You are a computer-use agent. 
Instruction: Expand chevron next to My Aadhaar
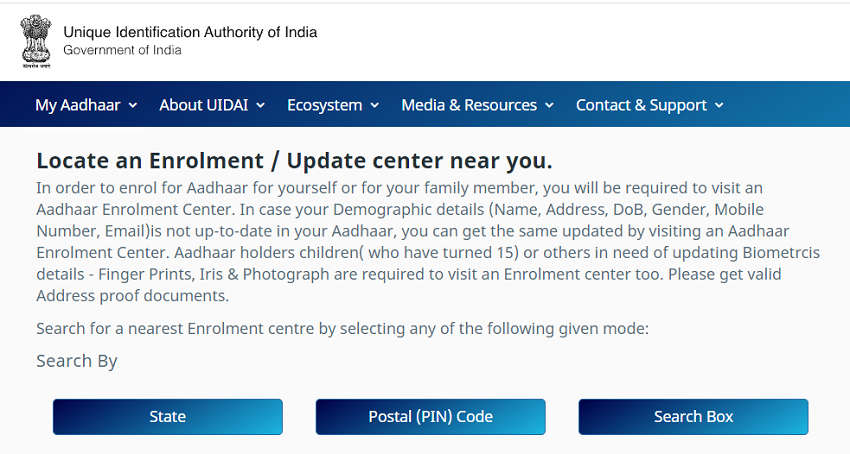(x=133, y=105)
